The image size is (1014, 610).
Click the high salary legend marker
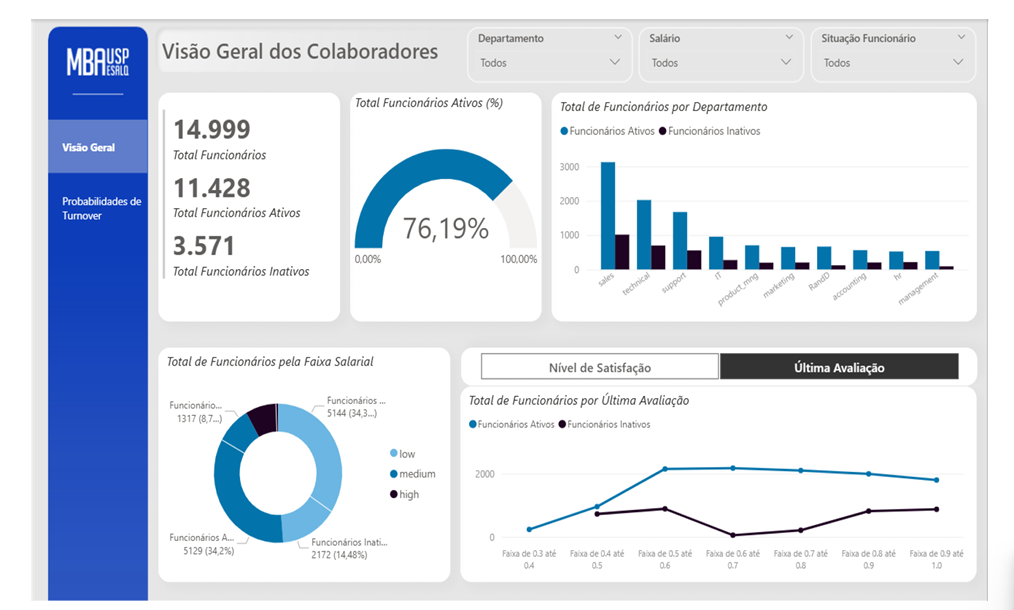click(394, 494)
